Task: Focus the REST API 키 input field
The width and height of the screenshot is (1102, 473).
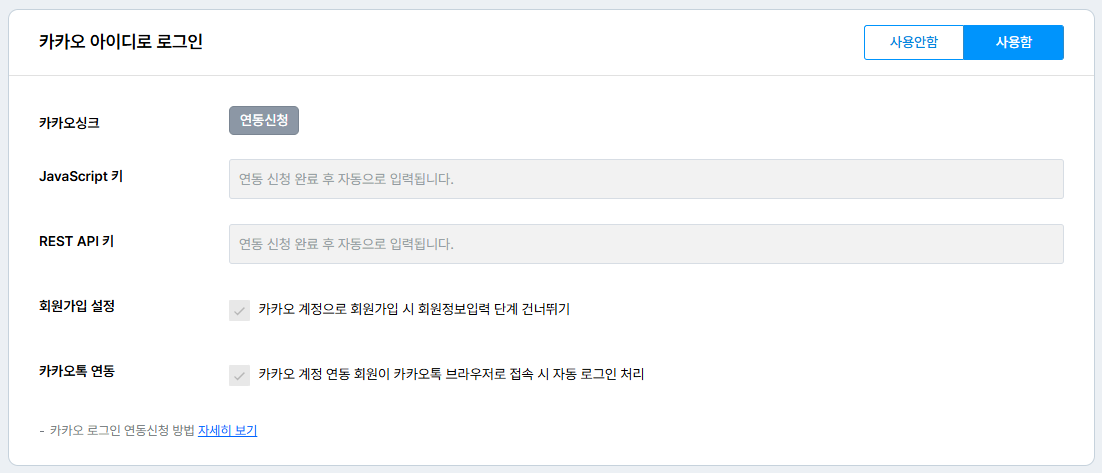Action: pos(646,244)
